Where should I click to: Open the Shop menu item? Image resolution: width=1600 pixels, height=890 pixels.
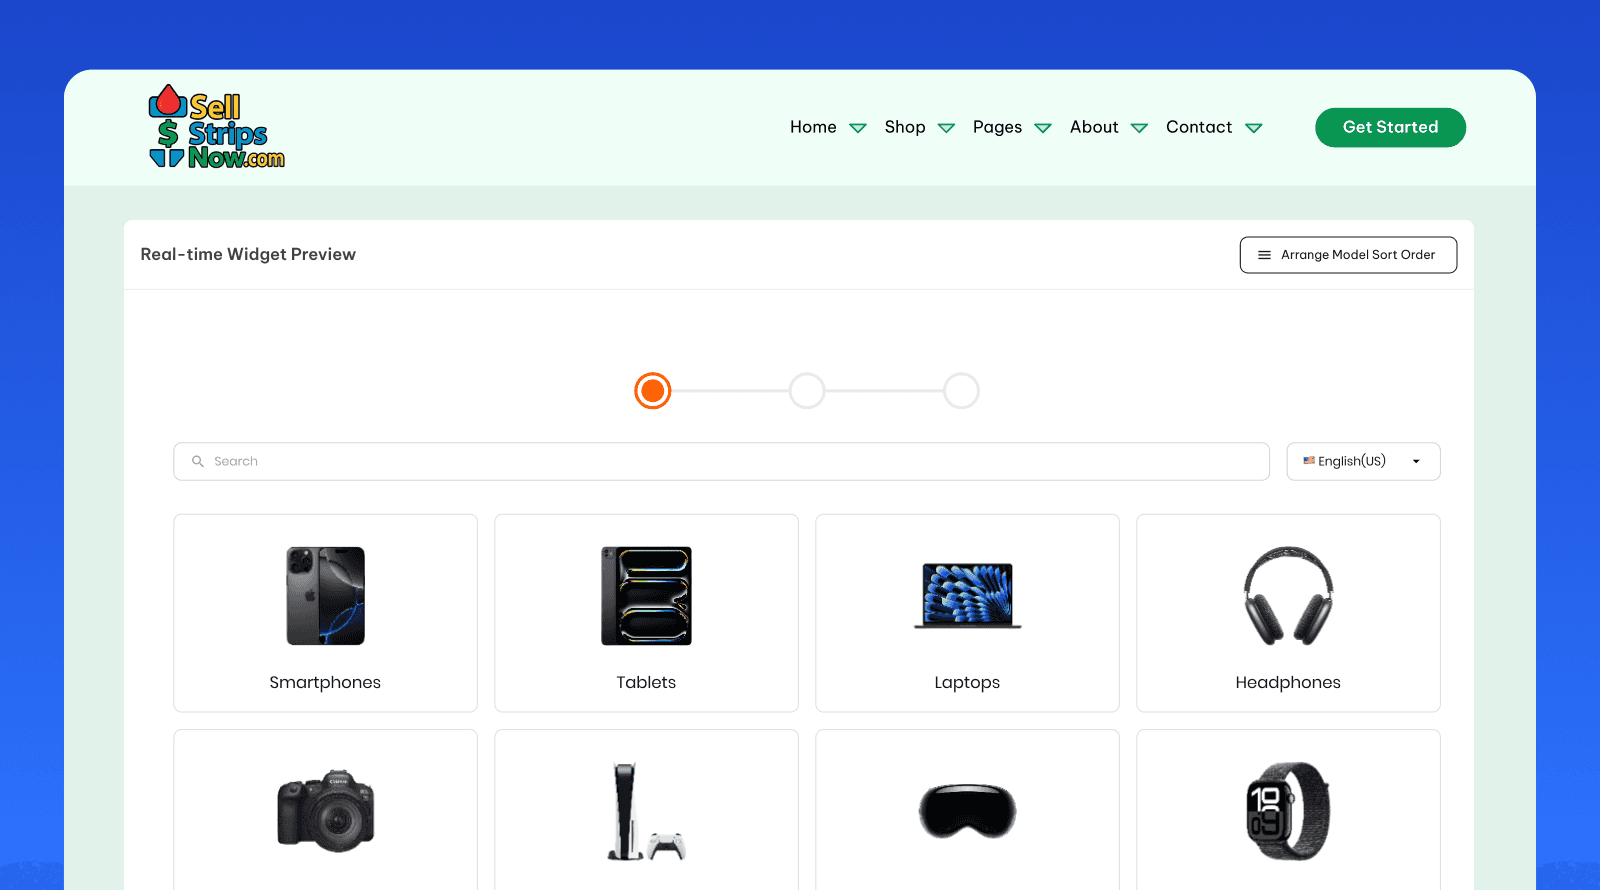pos(905,127)
